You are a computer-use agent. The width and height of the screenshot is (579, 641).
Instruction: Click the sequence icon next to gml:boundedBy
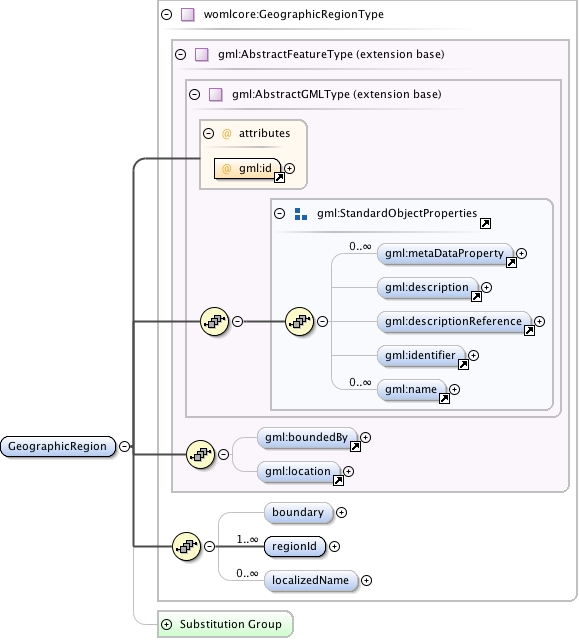200,454
